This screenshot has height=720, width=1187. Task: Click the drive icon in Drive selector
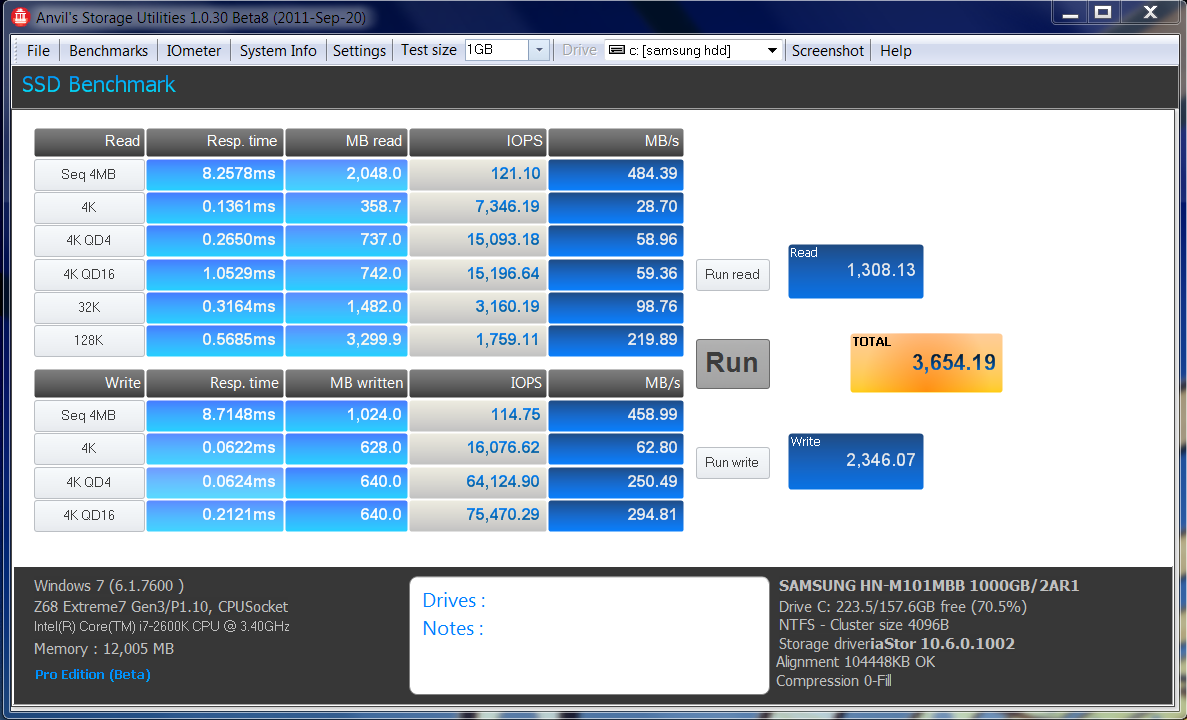click(617, 51)
